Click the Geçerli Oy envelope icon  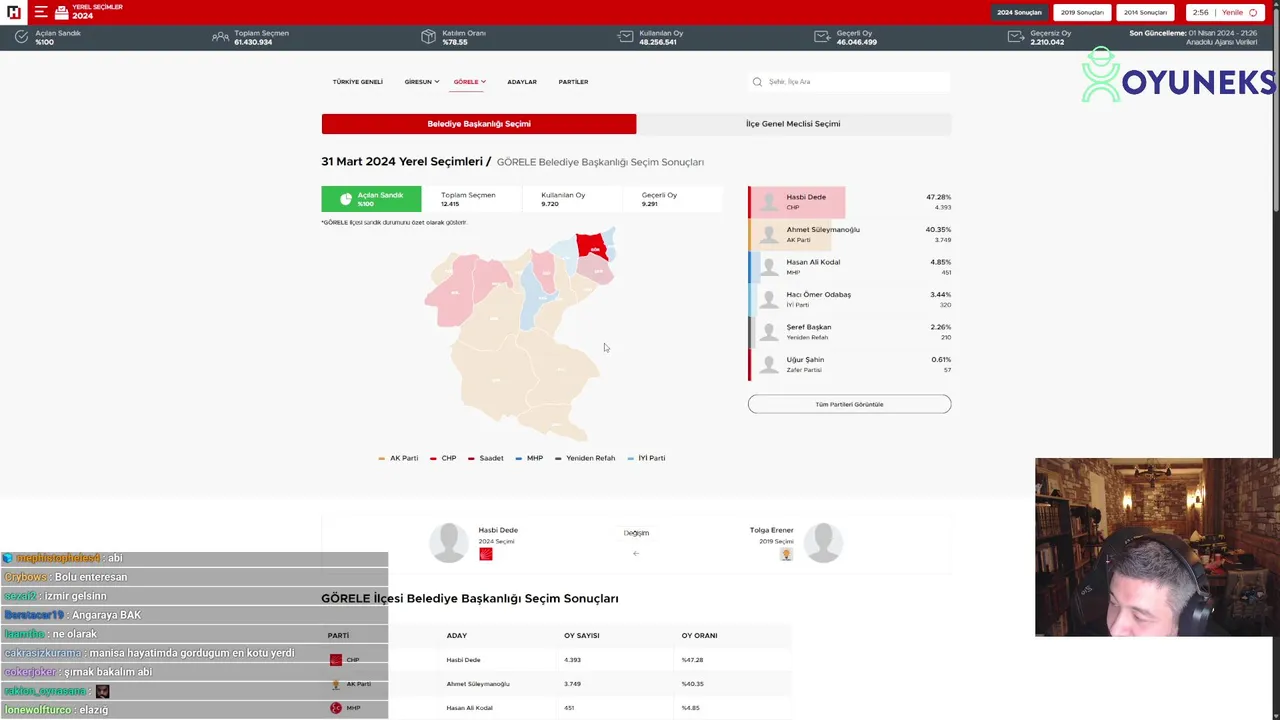click(822, 37)
